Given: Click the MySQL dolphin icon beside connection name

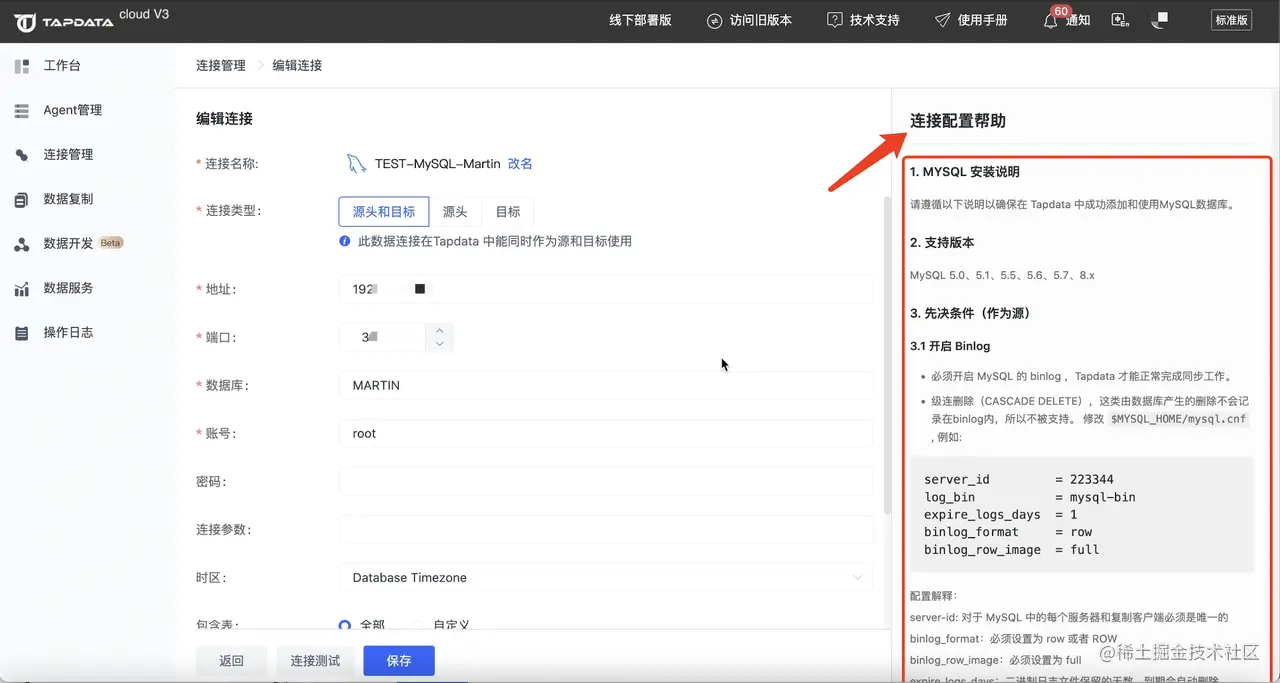Looking at the screenshot, I should click(x=356, y=164).
